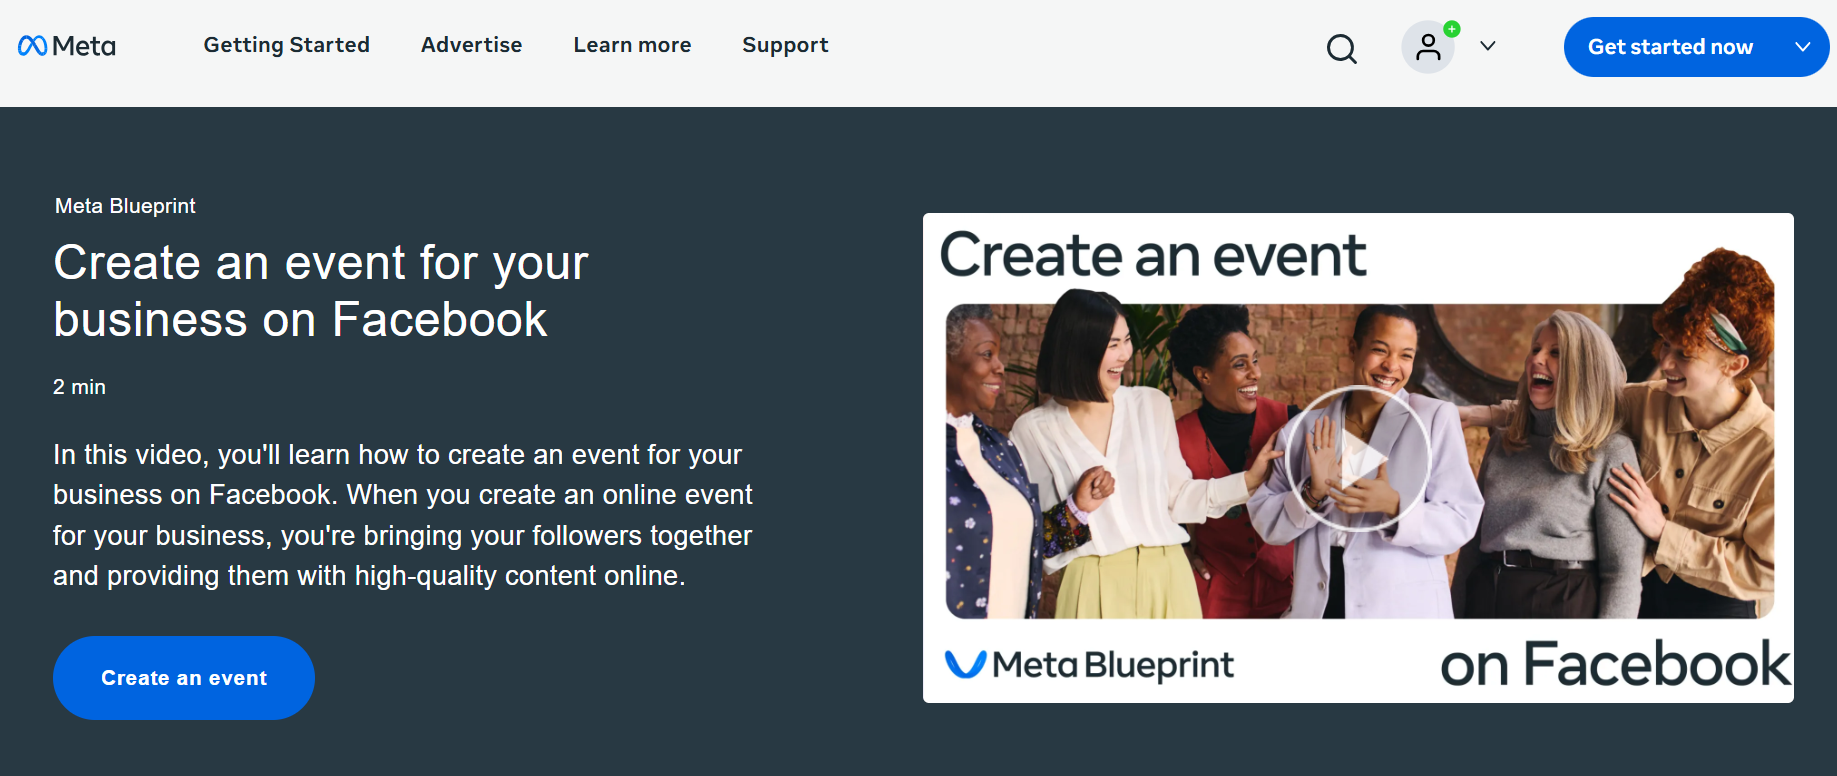Click the group photo in the video thumbnail
Viewport: 1837px width, 776px height.
[x=1100, y=460]
